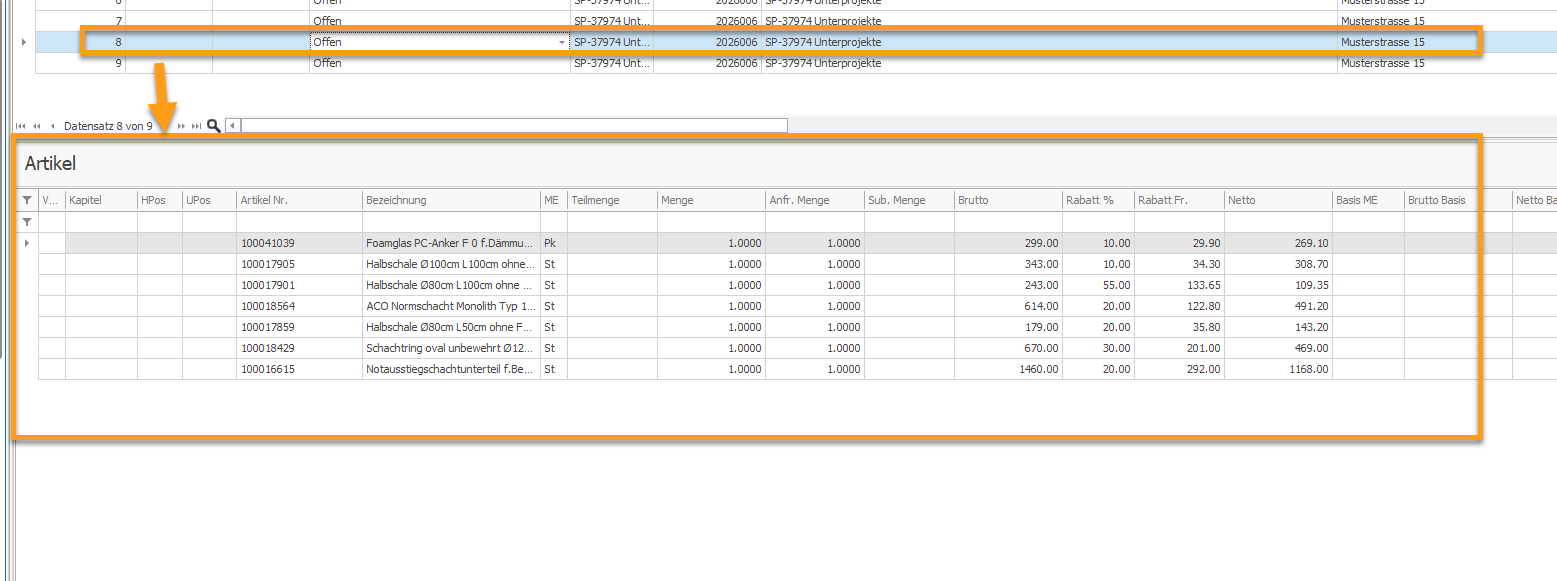The image size is (1557, 581).
Task: Go to first record in navigator
Action: coord(21,126)
